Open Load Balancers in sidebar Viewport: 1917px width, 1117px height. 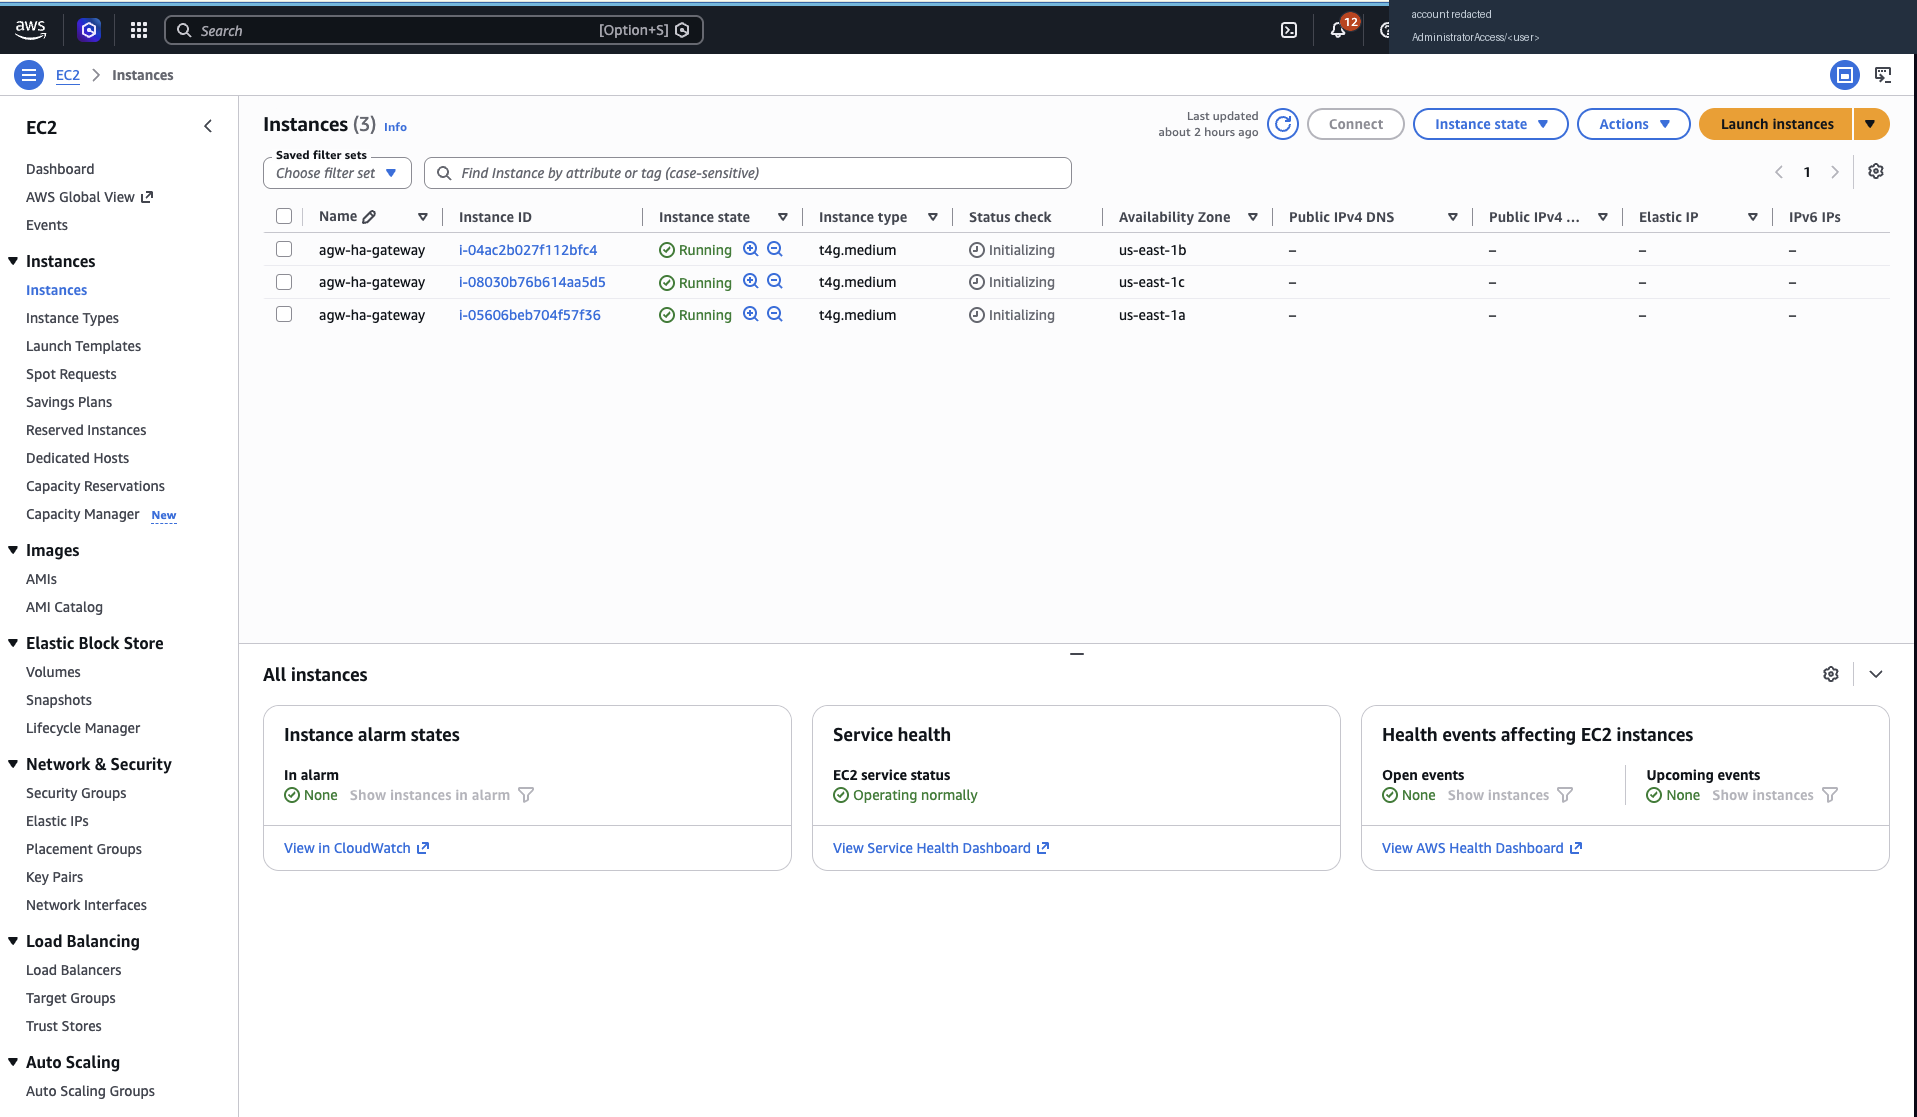coord(73,970)
